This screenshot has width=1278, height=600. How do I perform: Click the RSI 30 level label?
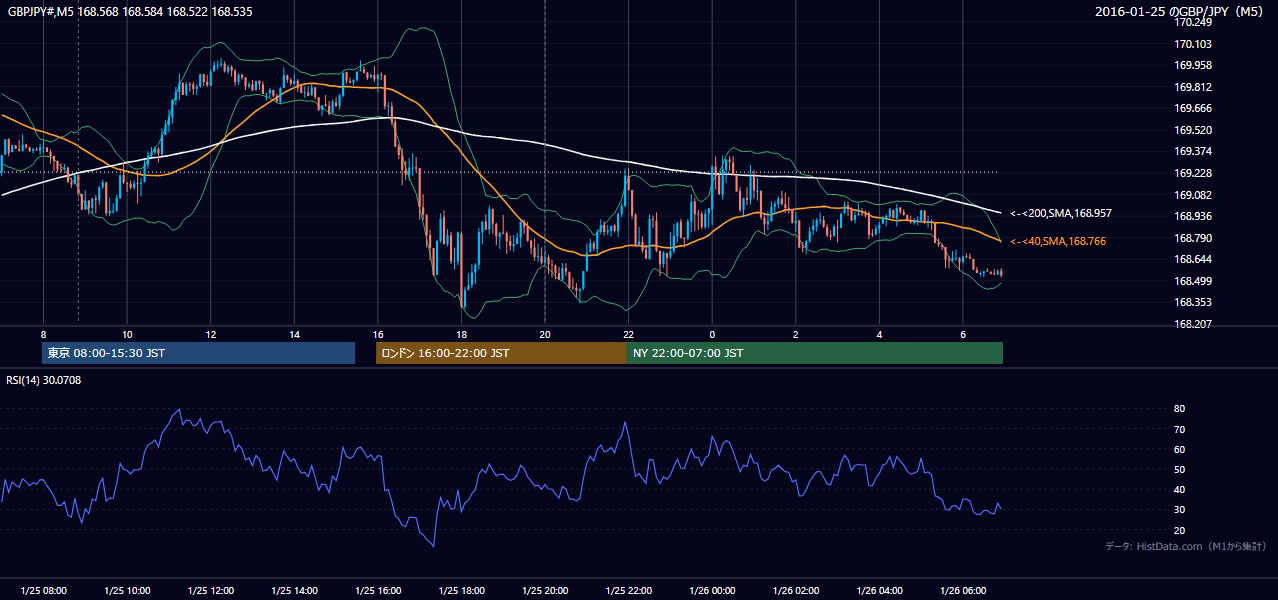1180,510
